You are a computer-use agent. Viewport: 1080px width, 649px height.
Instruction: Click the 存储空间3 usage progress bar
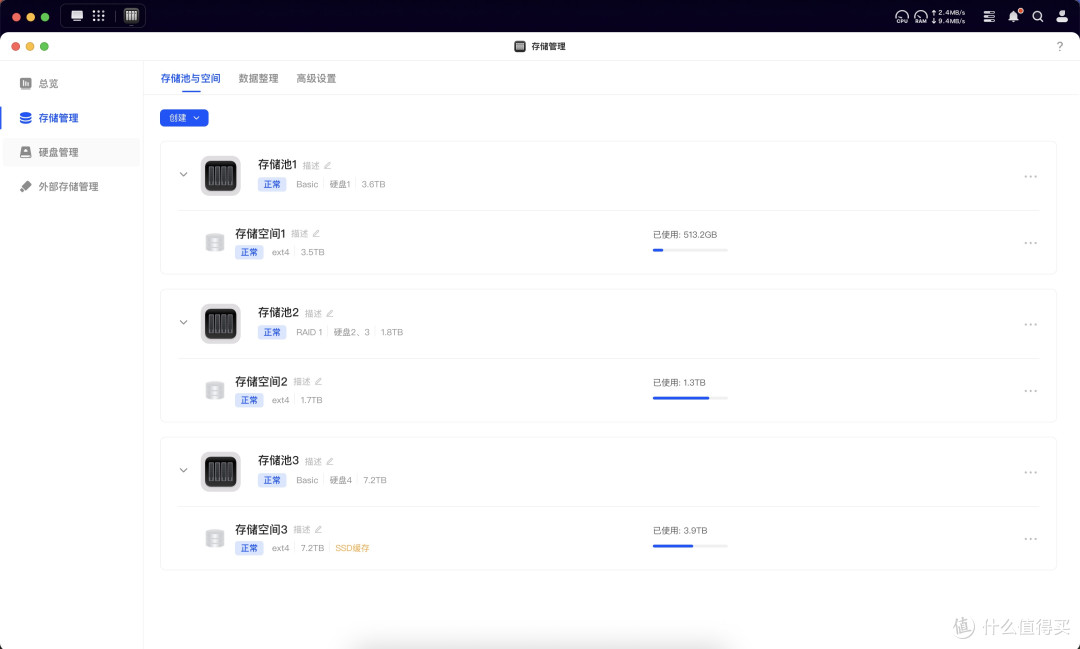690,546
